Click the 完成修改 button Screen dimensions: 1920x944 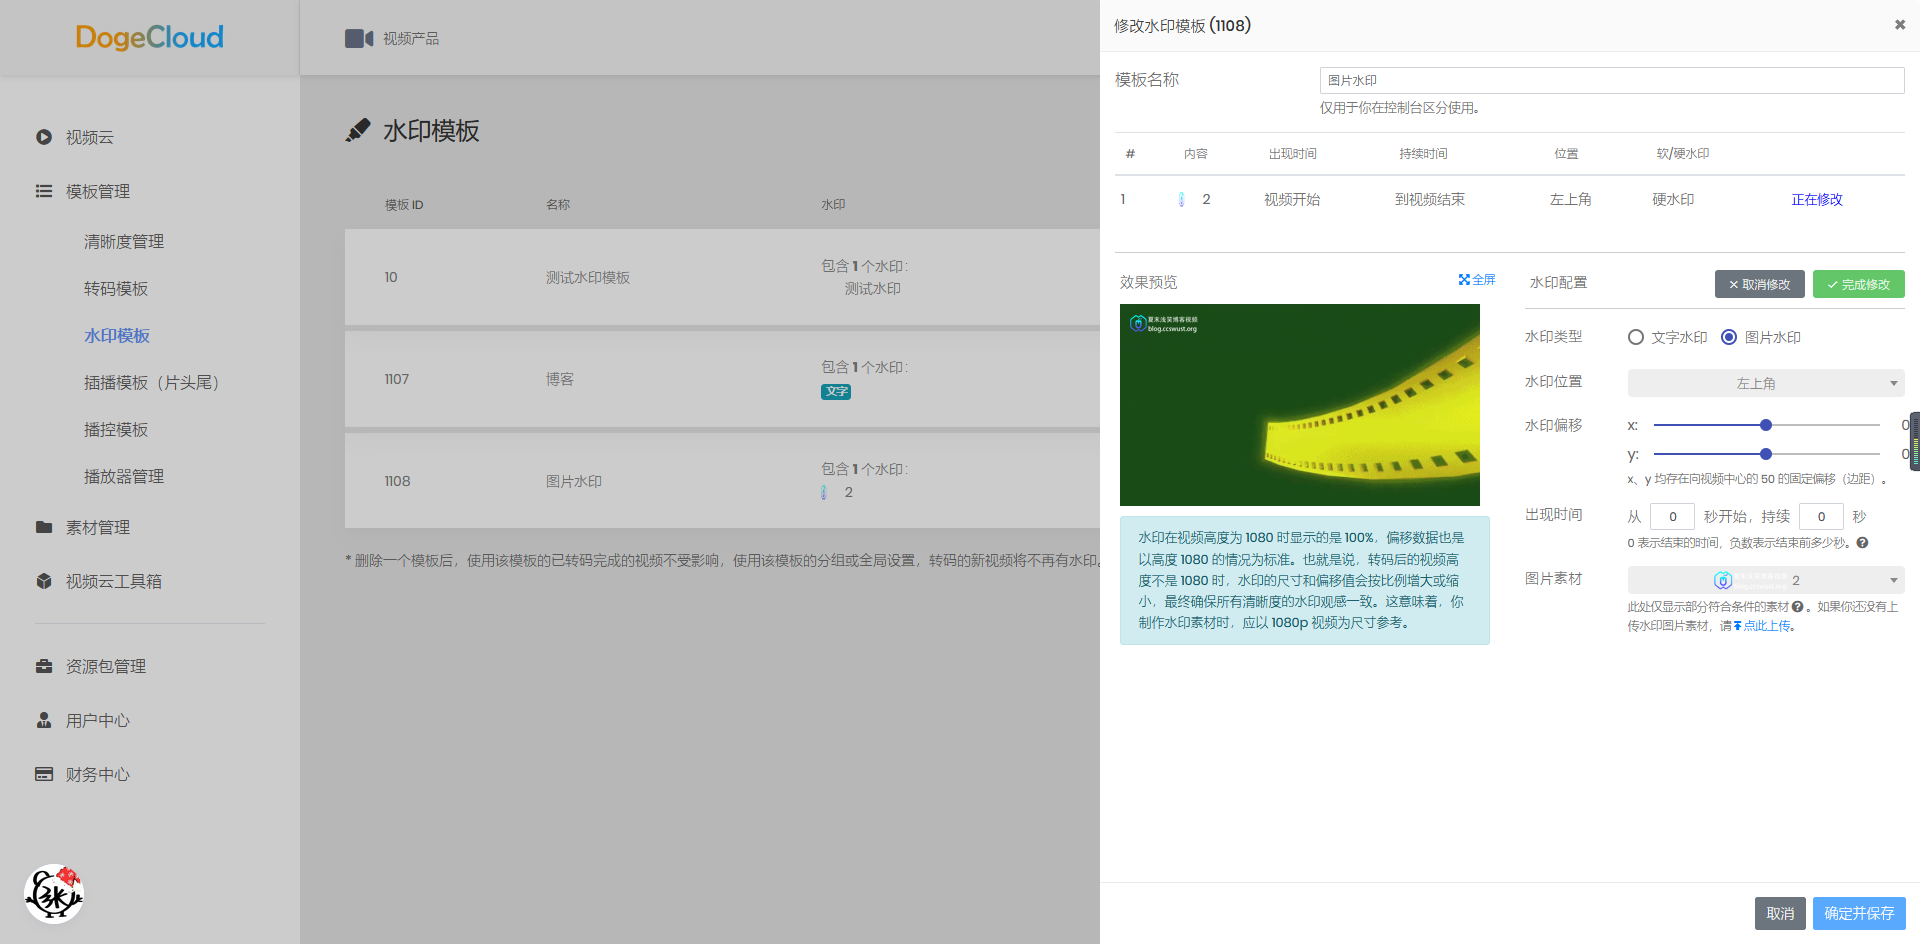(x=1859, y=284)
